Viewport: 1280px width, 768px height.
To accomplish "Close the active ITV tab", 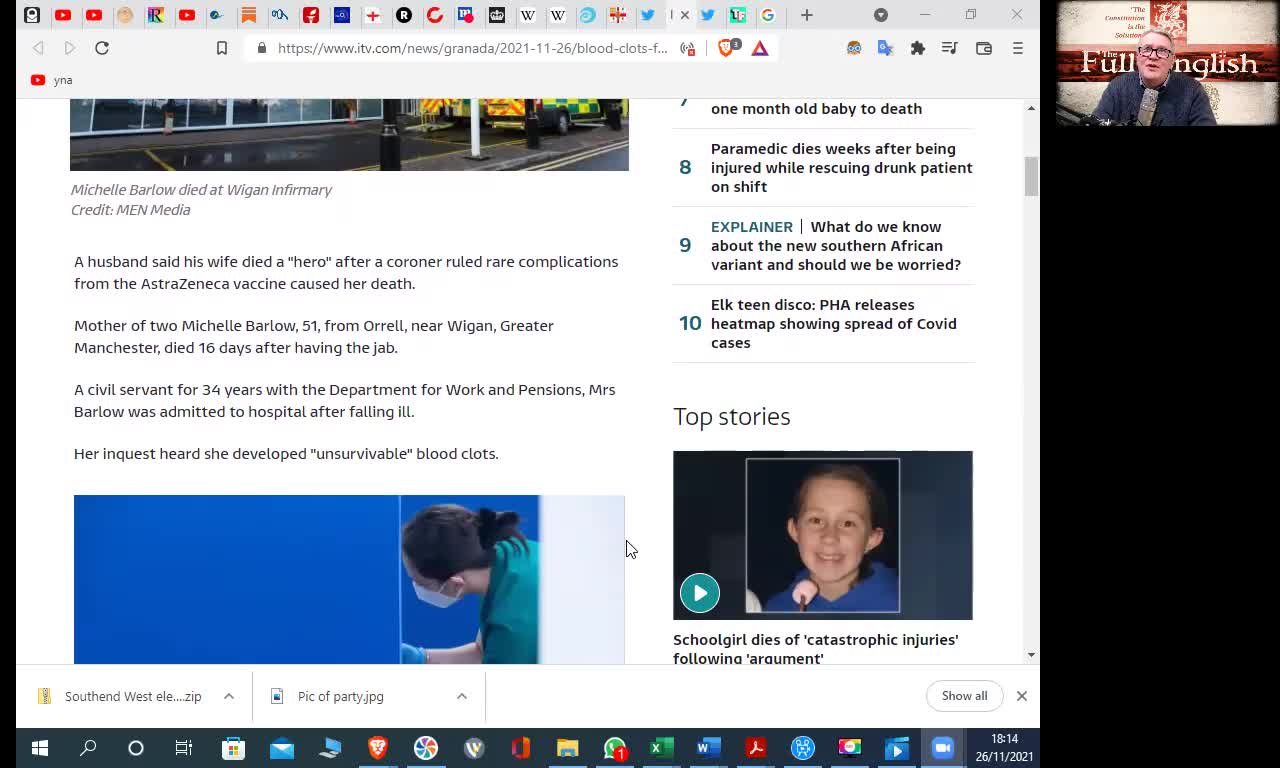I will click(685, 15).
